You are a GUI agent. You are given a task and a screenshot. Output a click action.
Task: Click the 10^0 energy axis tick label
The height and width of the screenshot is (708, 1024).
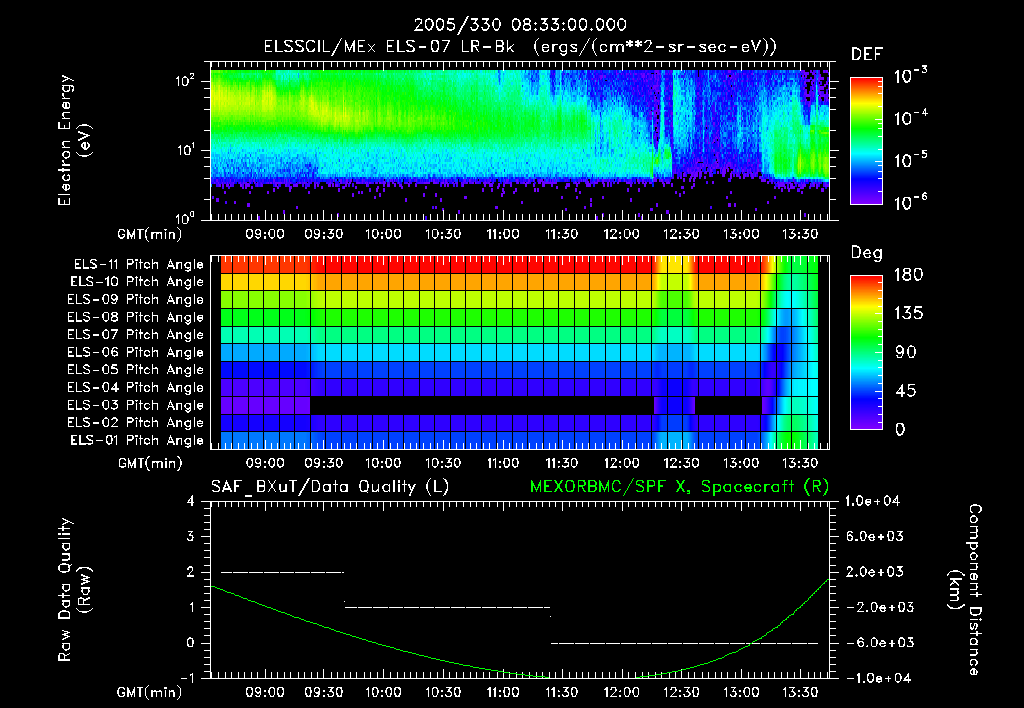tap(185, 217)
